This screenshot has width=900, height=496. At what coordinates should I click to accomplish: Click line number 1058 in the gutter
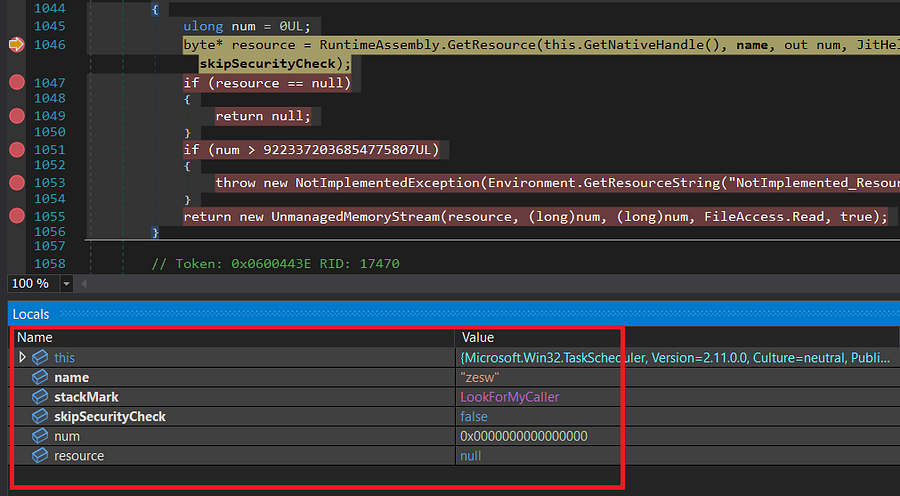click(x=49, y=264)
